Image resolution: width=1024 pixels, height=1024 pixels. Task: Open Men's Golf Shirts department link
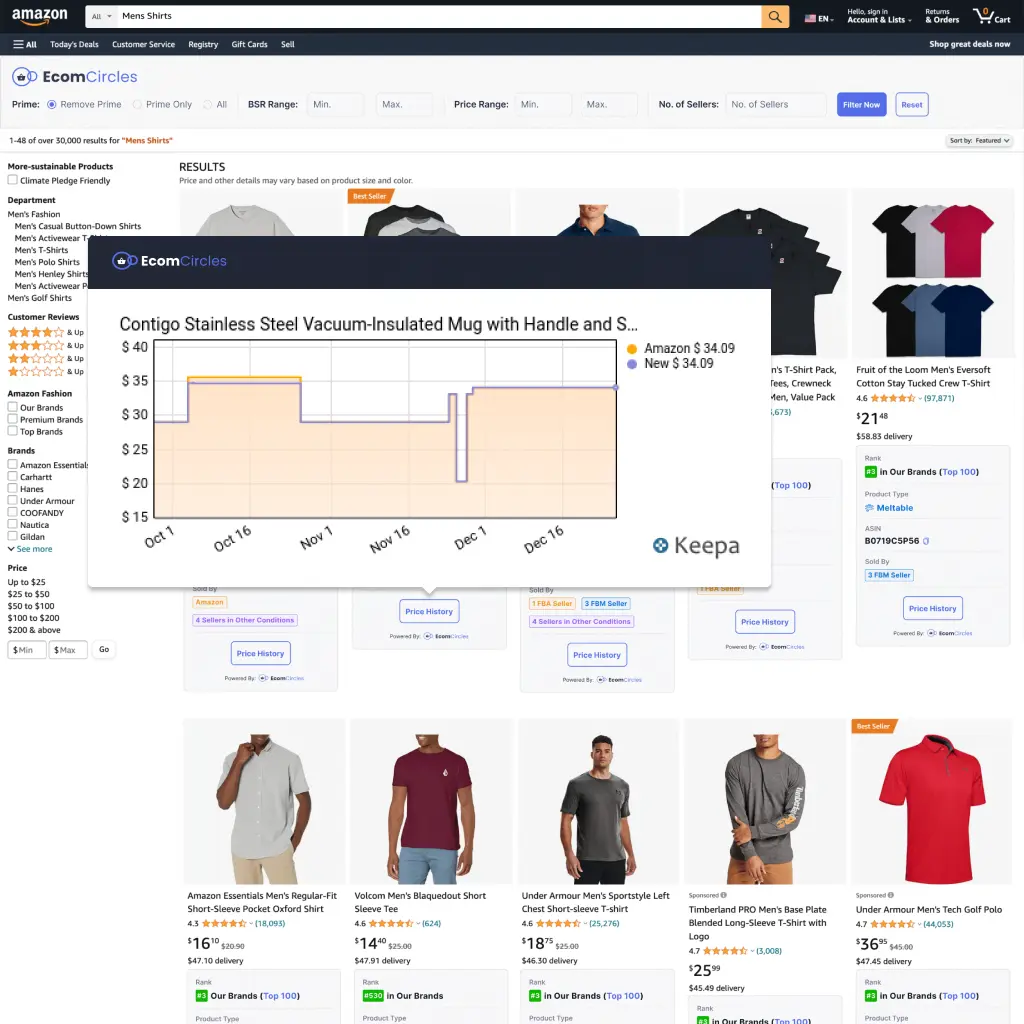pyautogui.click(x=40, y=298)
